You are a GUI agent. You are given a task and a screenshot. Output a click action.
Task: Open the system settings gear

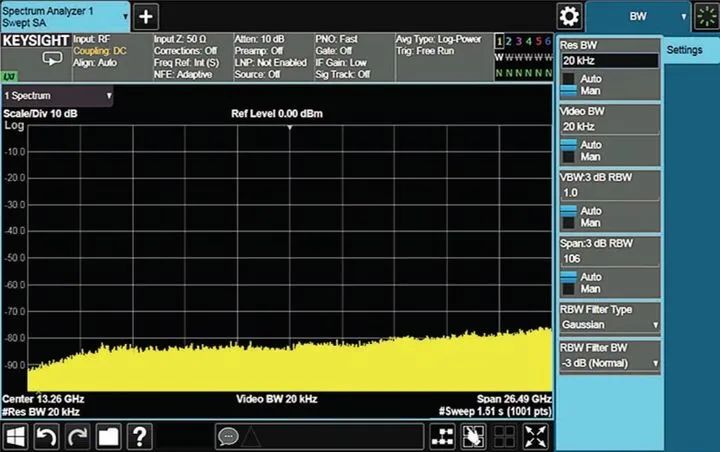(570, 16)
